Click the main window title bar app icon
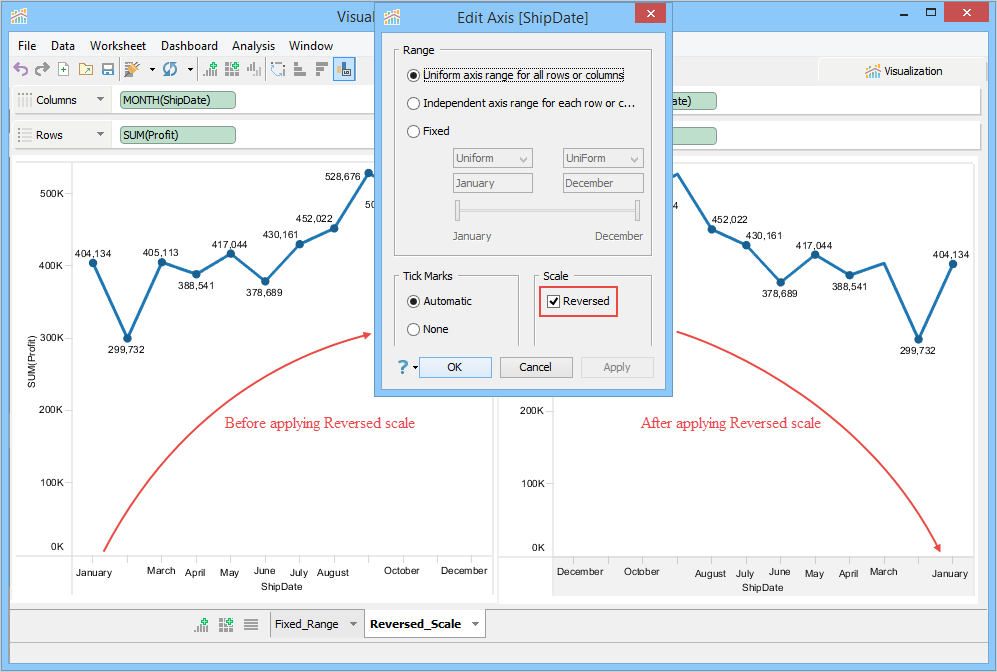997x672 pixels. [x=19, y=16]
